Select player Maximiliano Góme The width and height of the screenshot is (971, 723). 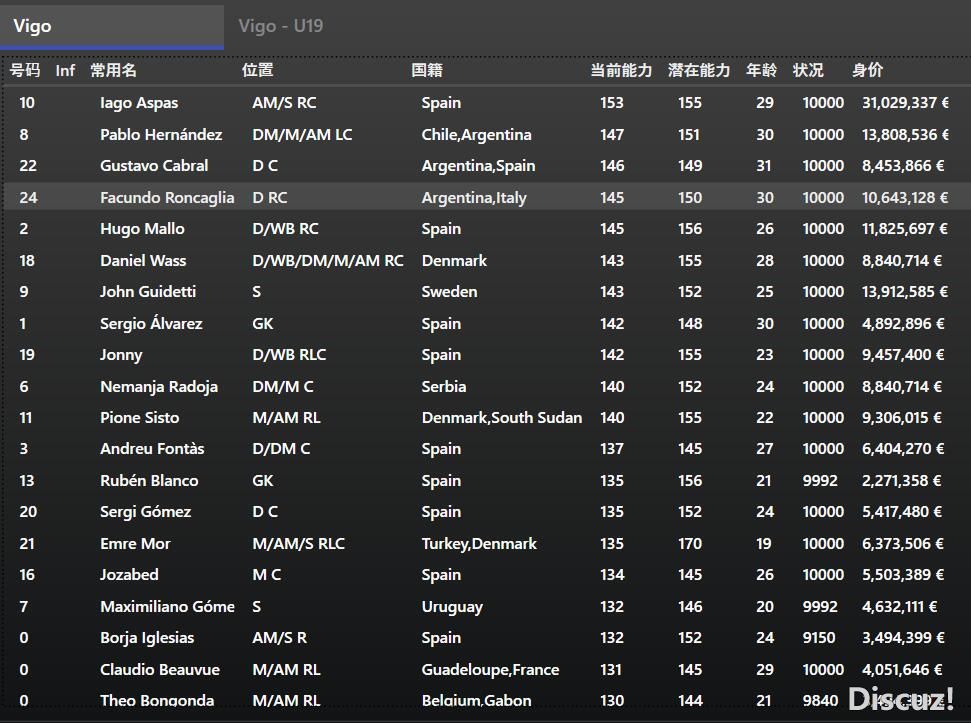tap(167, 607)
